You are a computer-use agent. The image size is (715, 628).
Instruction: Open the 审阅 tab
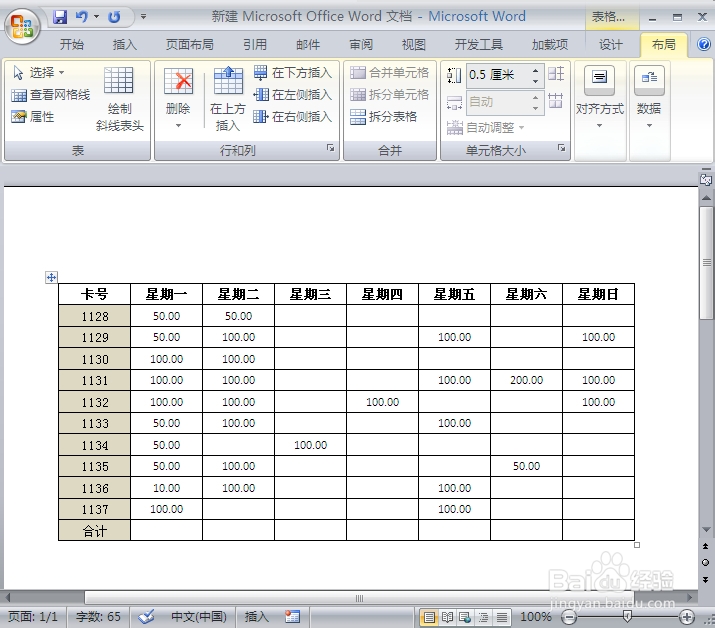pyautogui.click(x=361, y=45)
